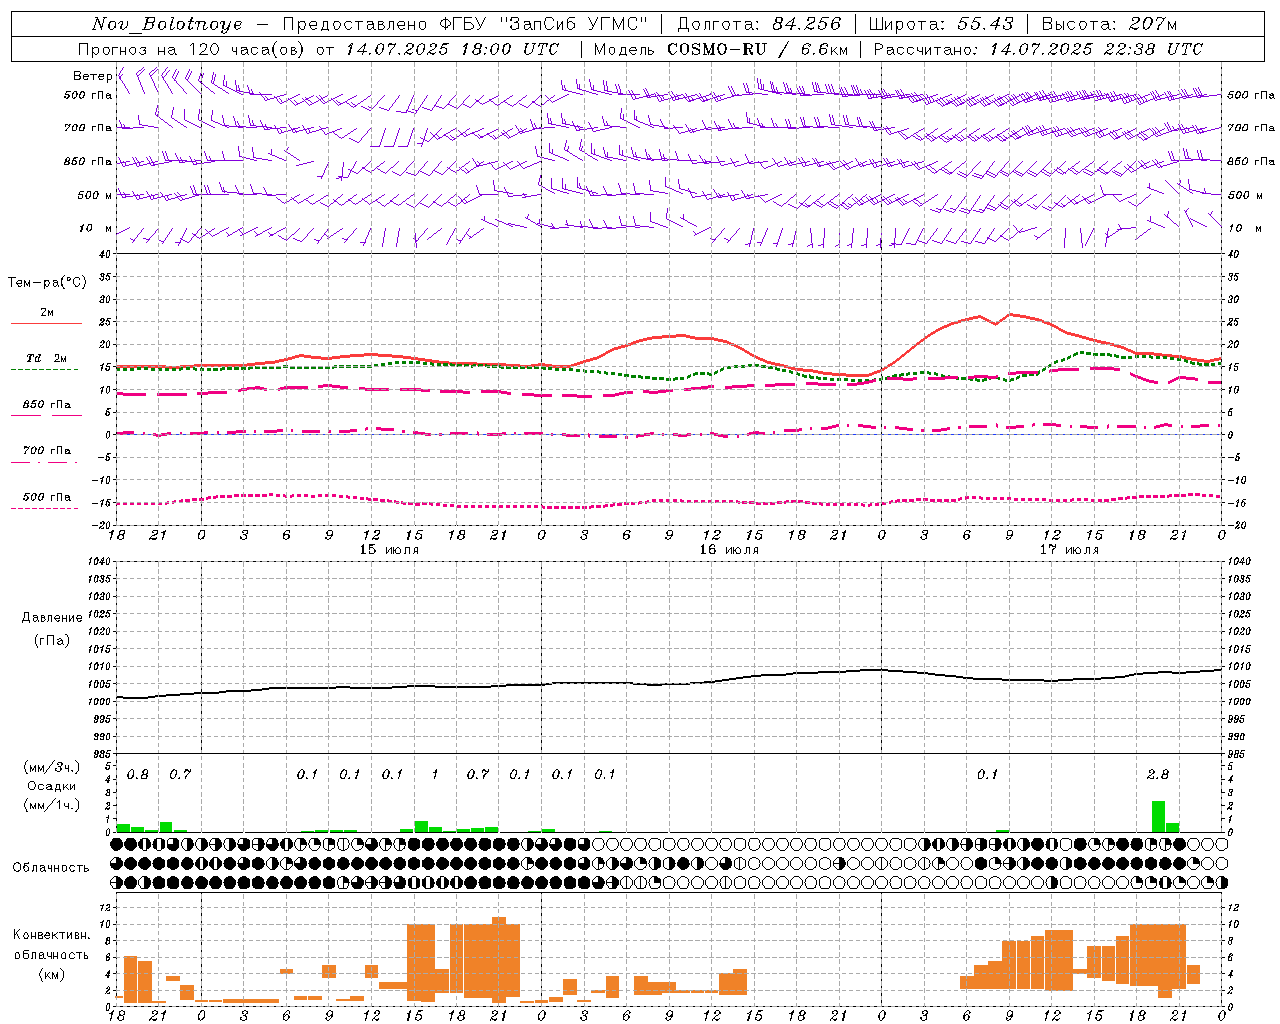Click the Облачность row label
The image size is (1280, 1024).
point(51,868)
